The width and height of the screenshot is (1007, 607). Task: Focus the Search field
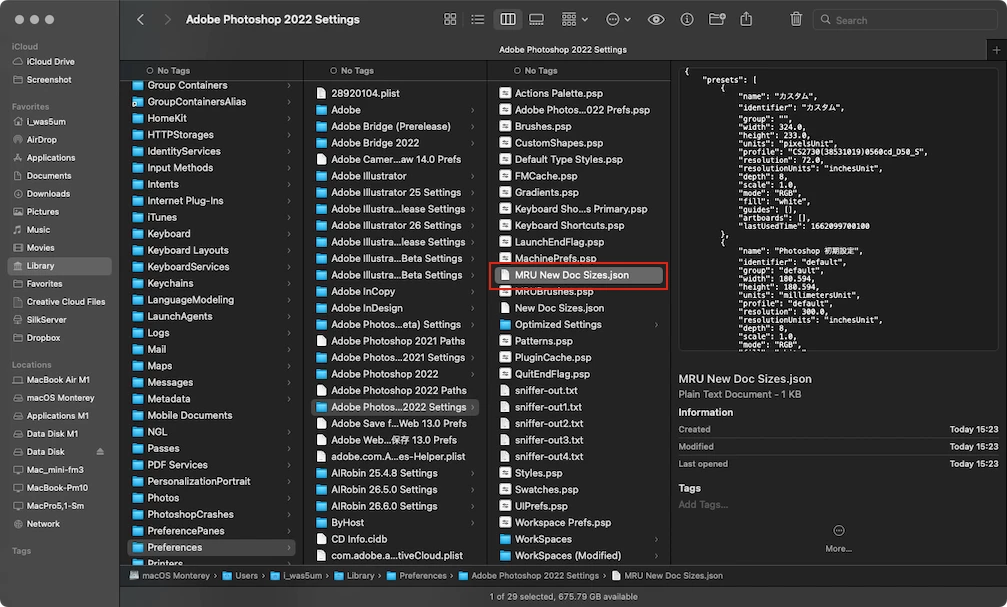(904, 20)
